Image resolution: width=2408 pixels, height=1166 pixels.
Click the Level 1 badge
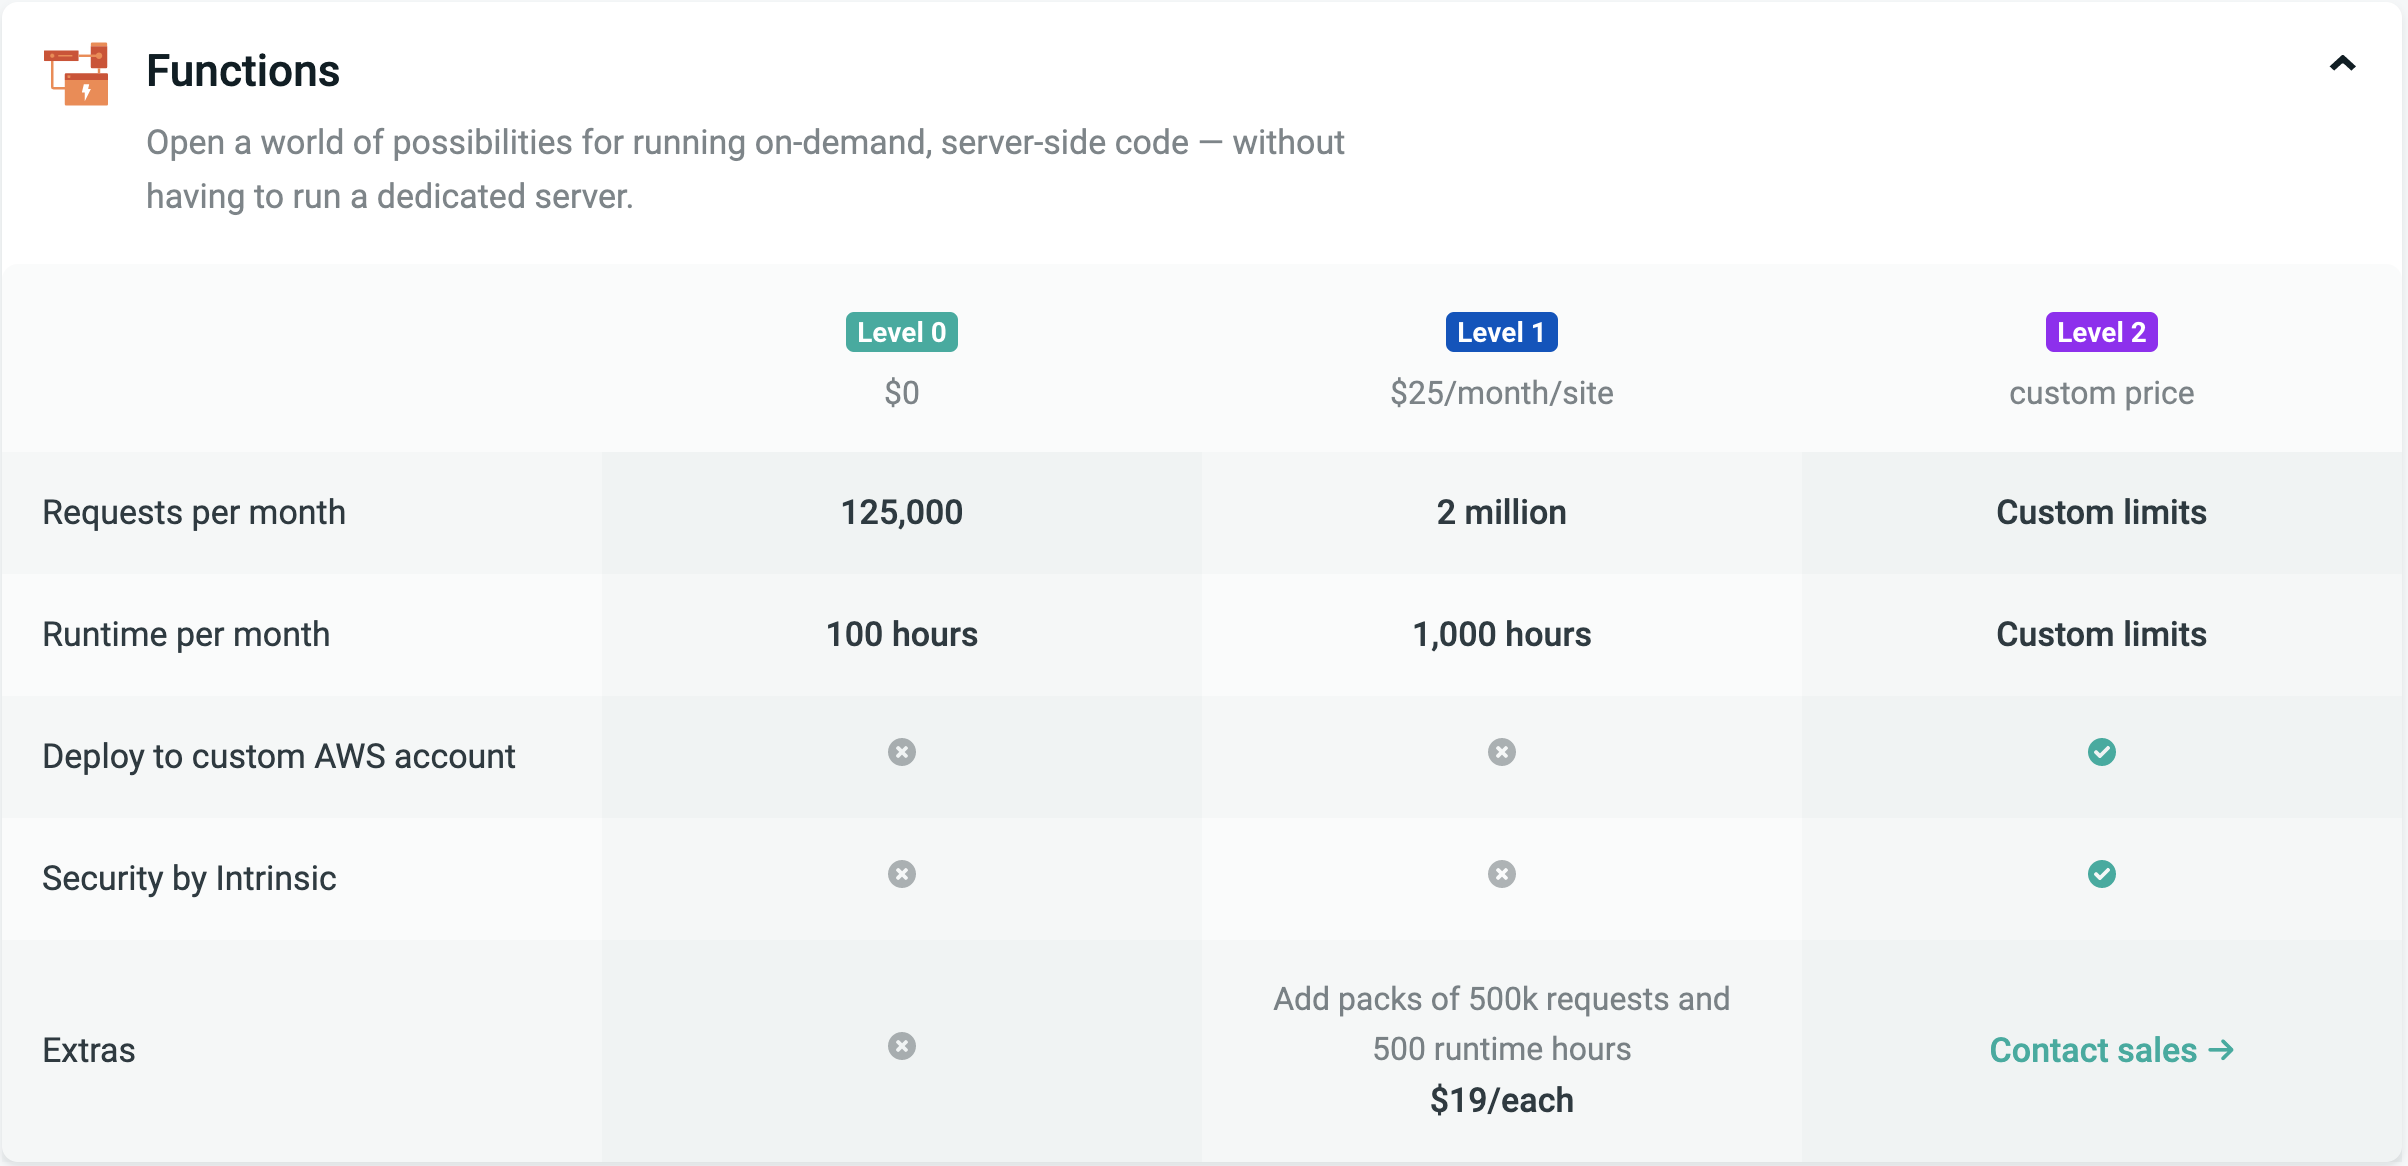(x=1501, y=332)
